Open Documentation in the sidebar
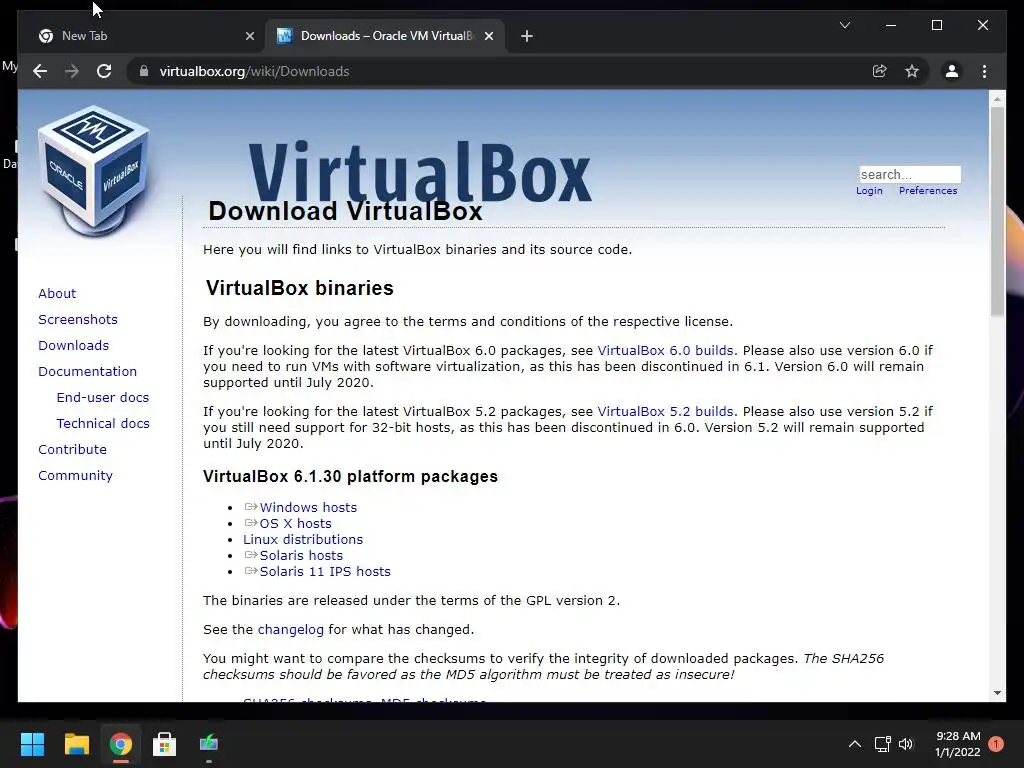 click(88, 372)
